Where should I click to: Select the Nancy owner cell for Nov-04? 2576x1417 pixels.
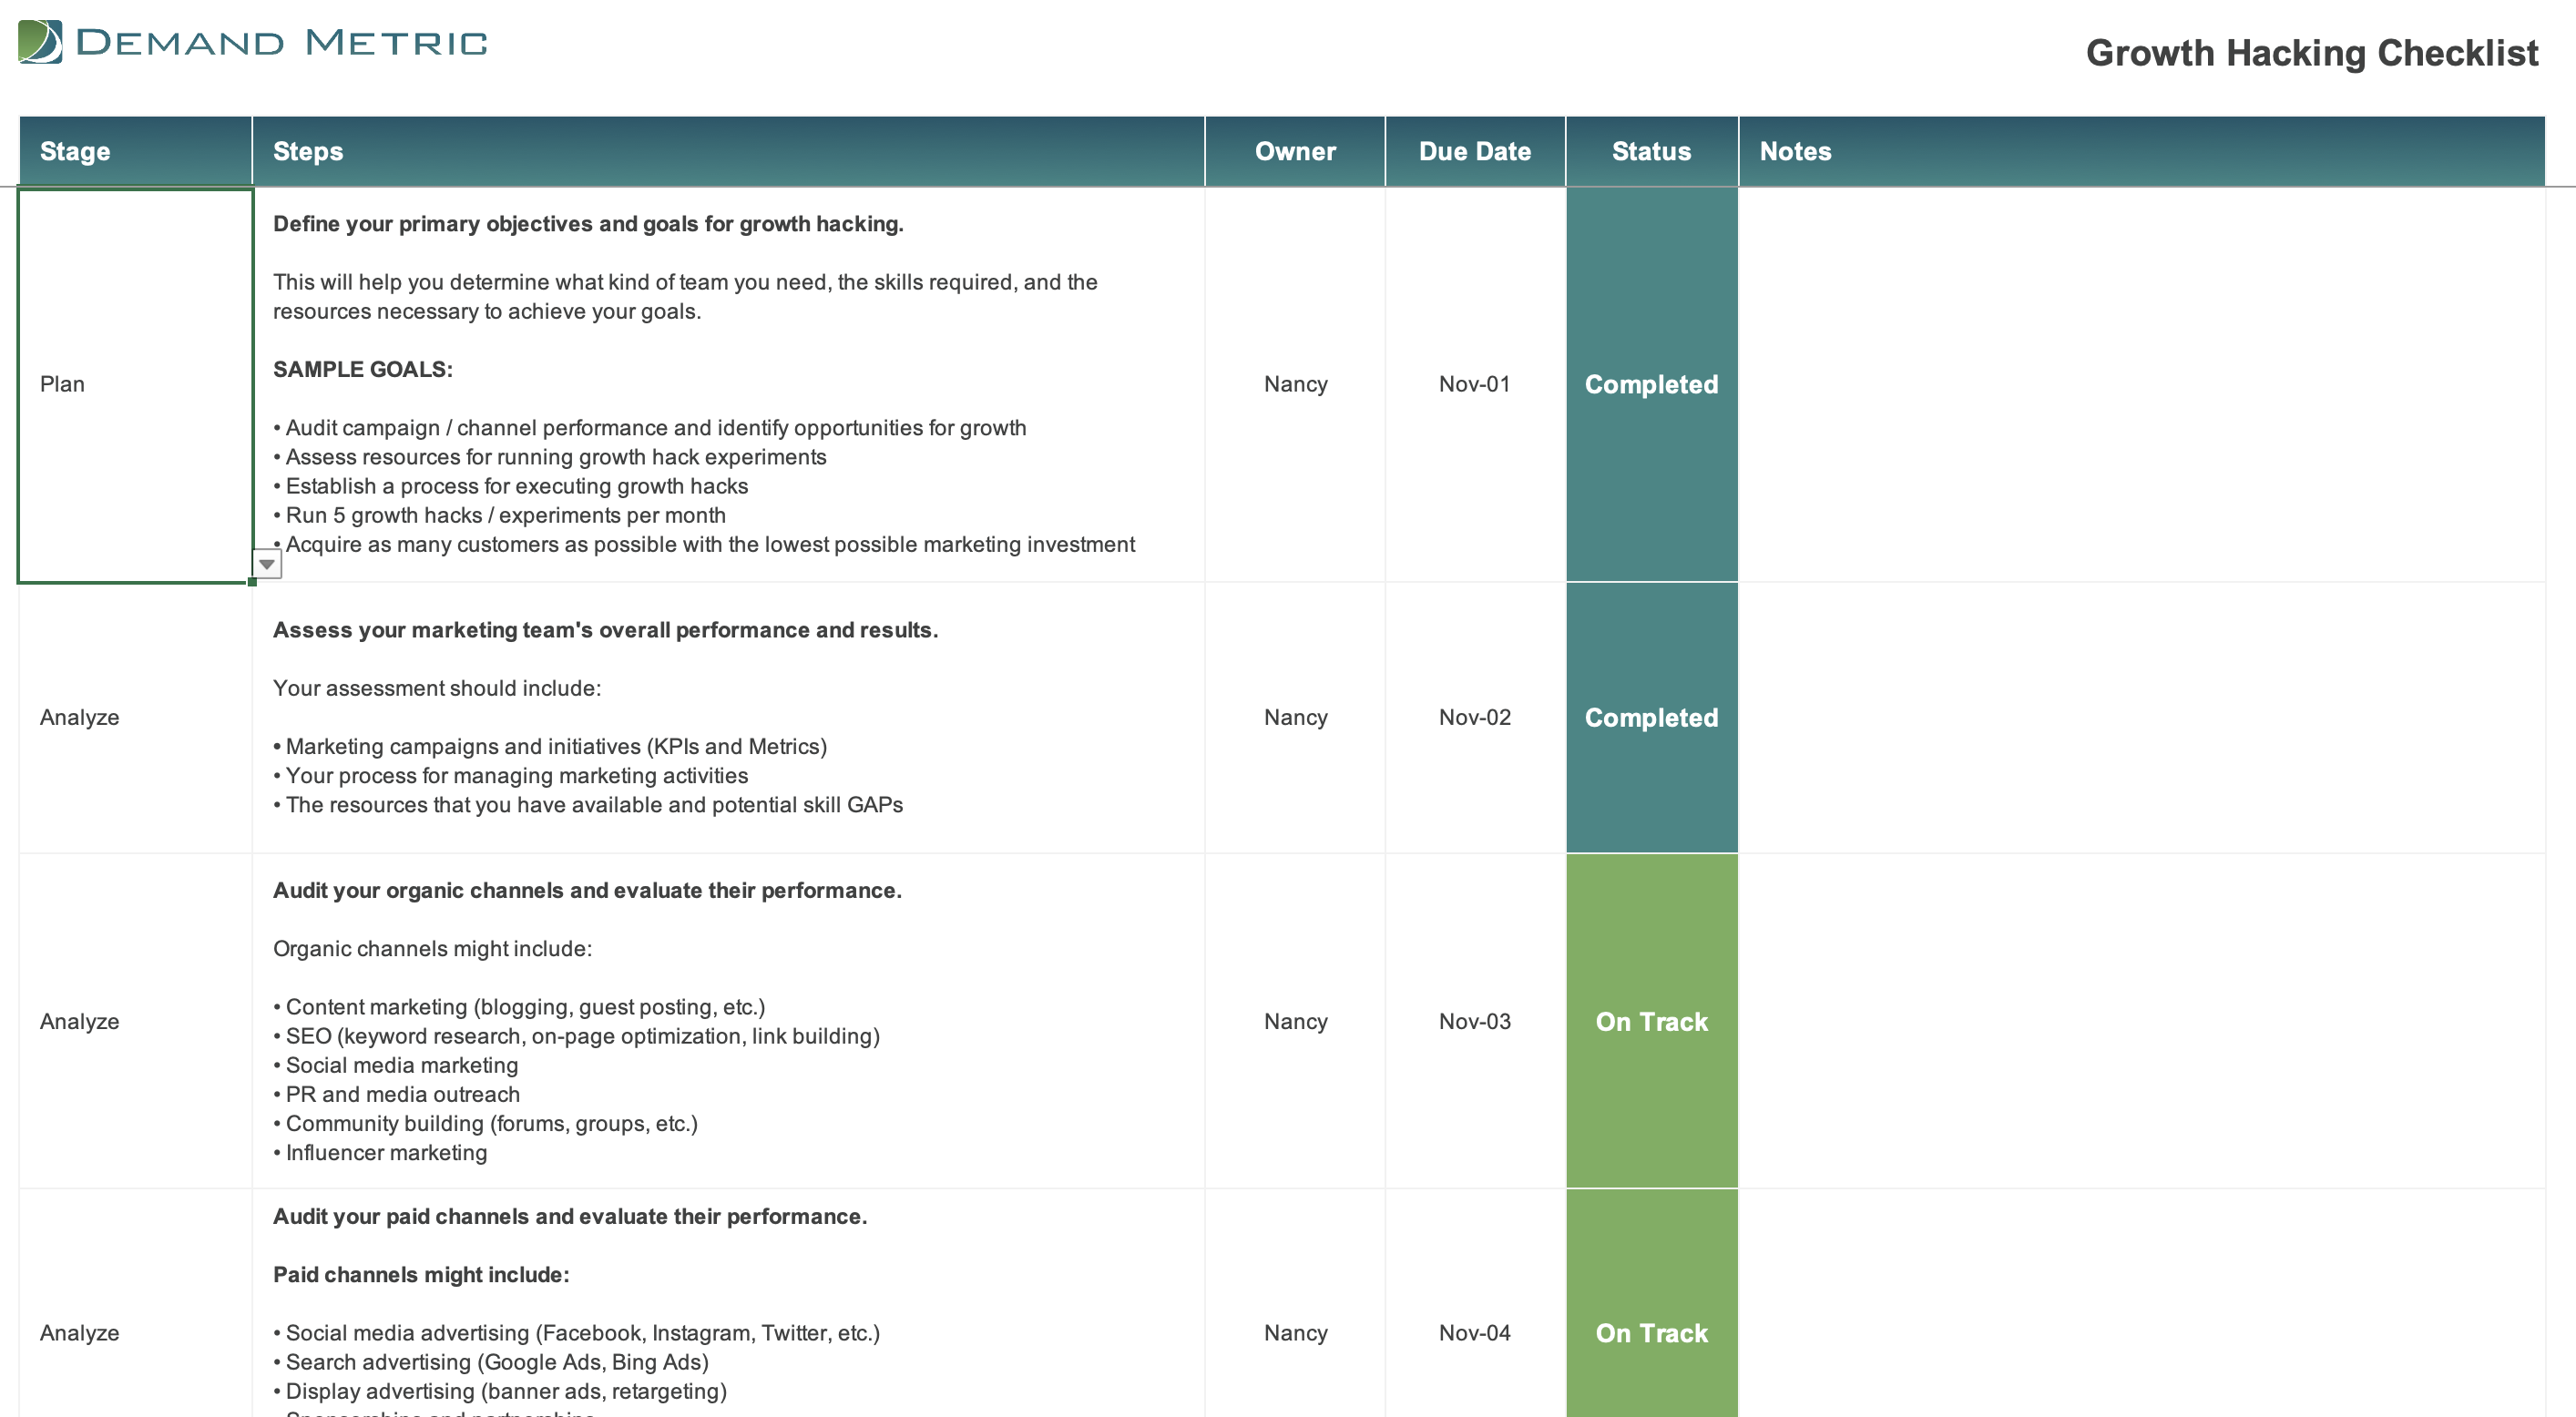pyautogui.click(x=1295, y=1305)
